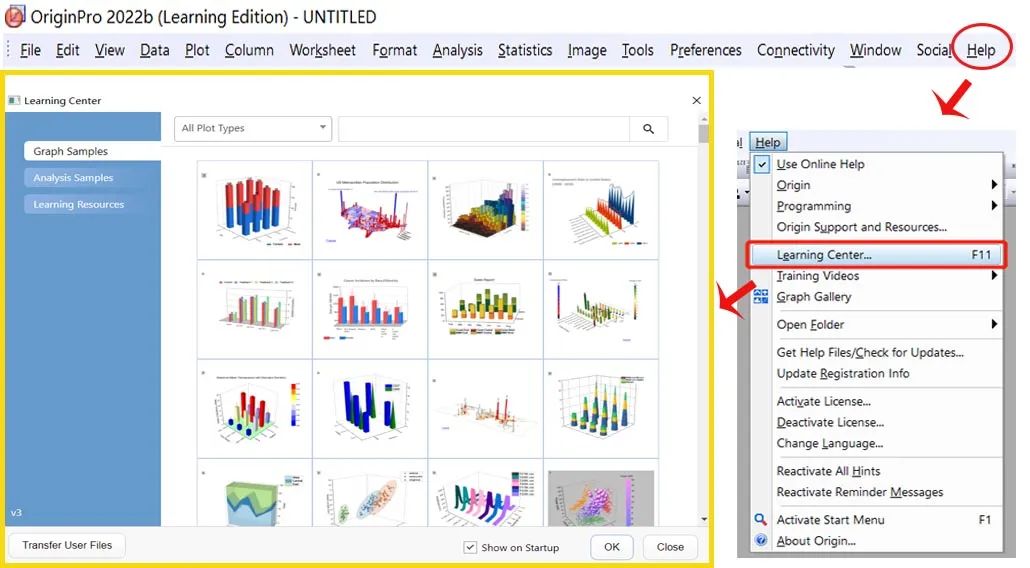1030x568 pixels.
Task: Select Learning Center... menu entry
Action: coord(876,255)
